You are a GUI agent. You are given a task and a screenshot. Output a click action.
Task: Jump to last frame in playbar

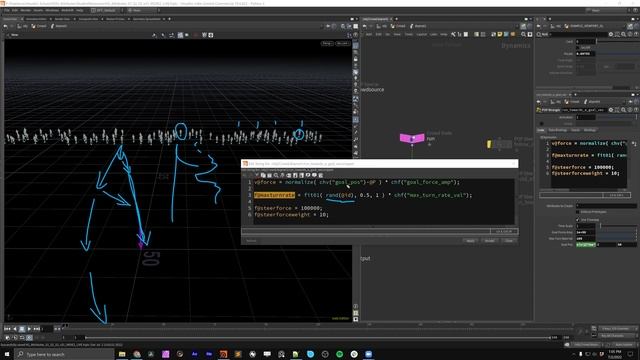(x=37, y=329)
